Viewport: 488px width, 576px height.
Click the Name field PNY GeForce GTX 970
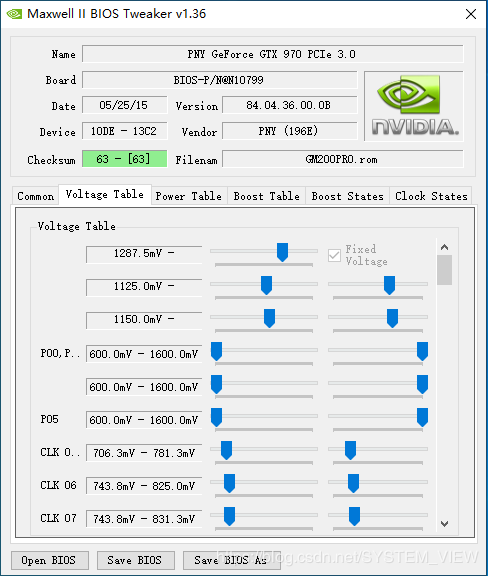tap(273, 54)
